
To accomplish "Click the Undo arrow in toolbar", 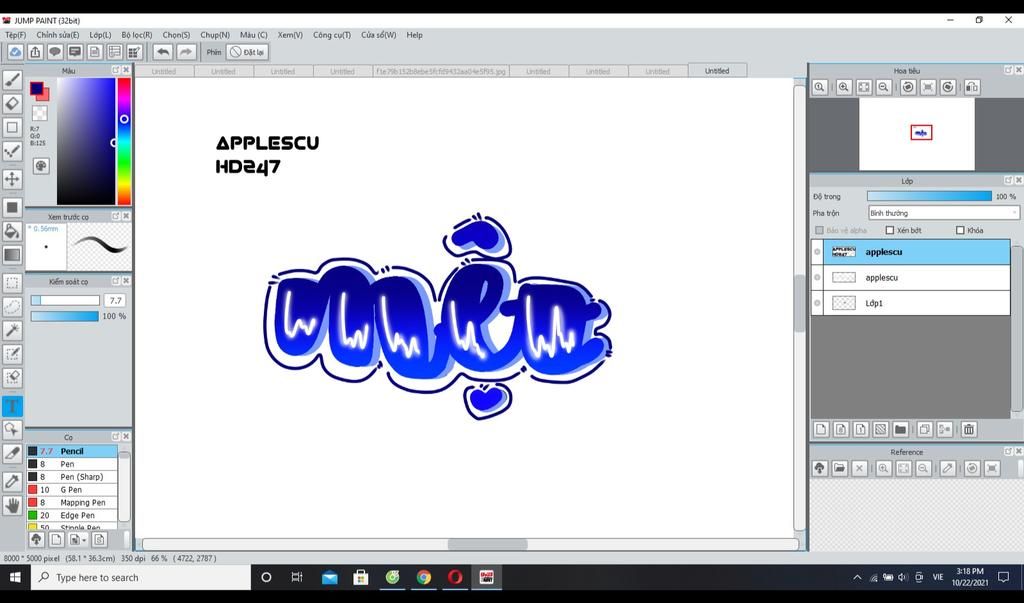I will 163,52.
